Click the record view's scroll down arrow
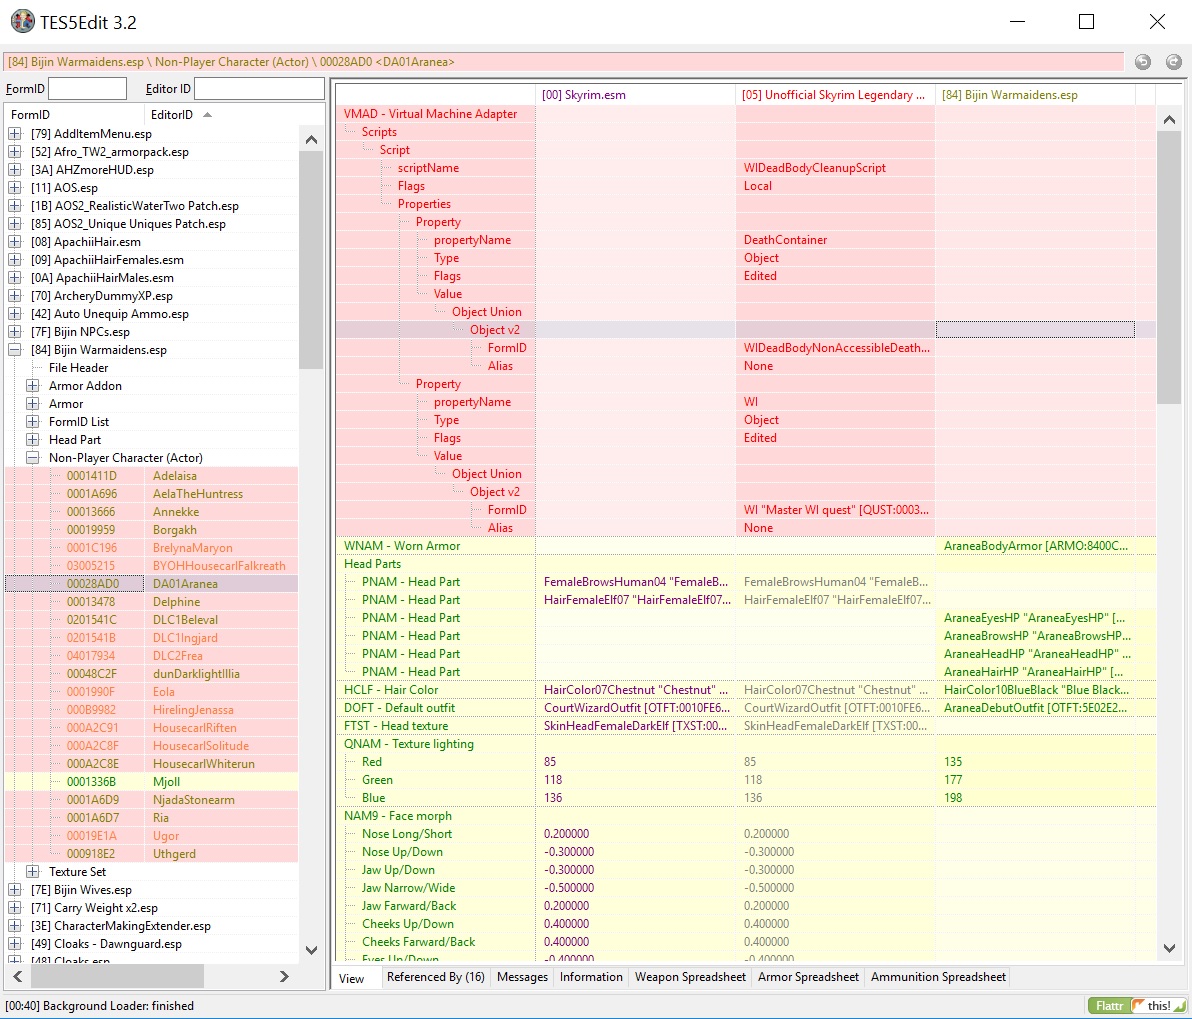The height and width of the screenshot is (1019, 1192). (1169, 948)
